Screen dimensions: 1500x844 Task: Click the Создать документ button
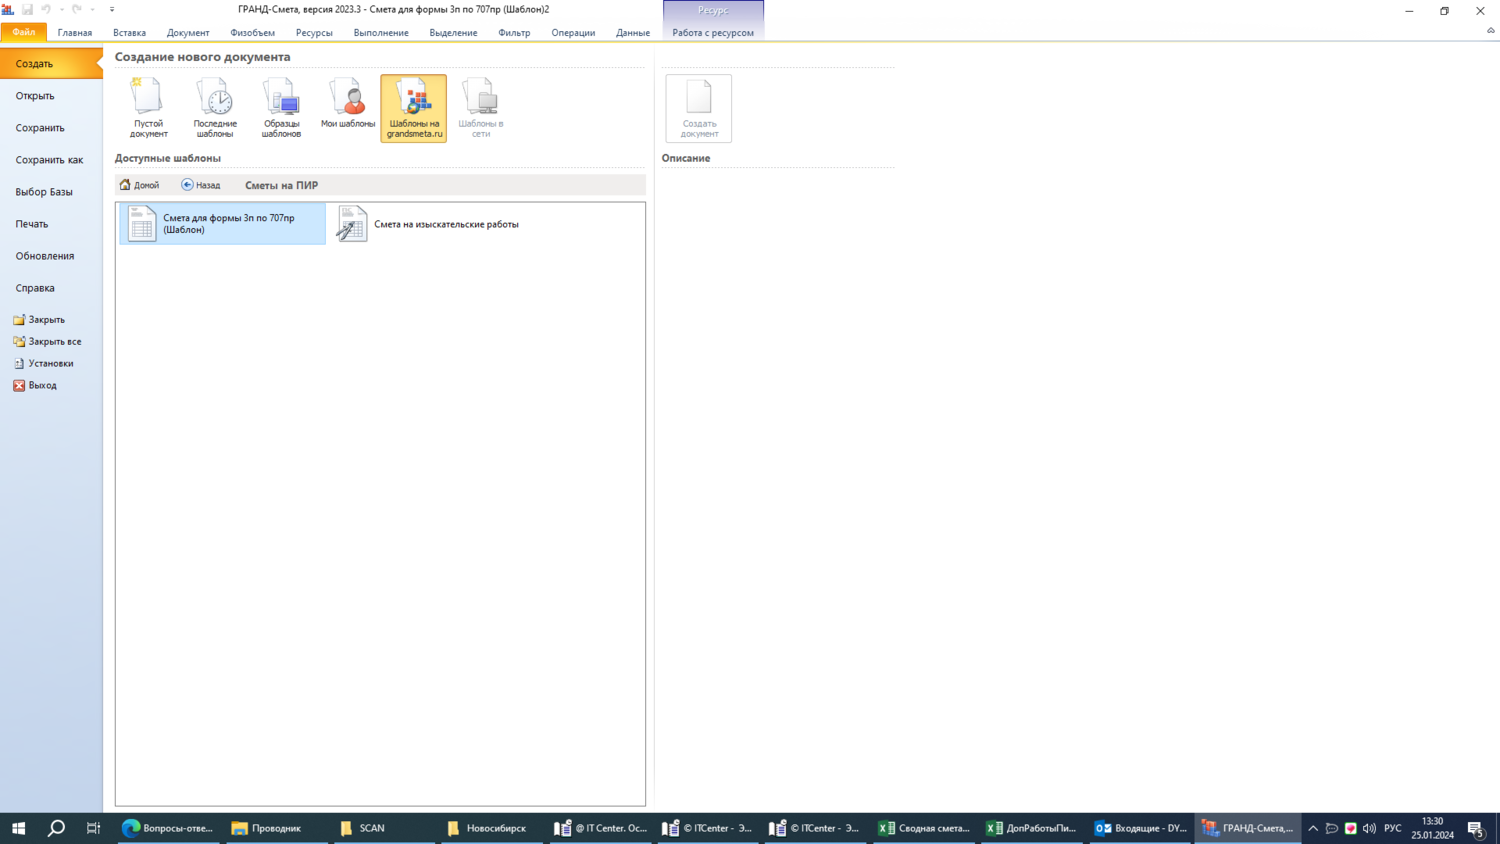(x=699, y=108)
